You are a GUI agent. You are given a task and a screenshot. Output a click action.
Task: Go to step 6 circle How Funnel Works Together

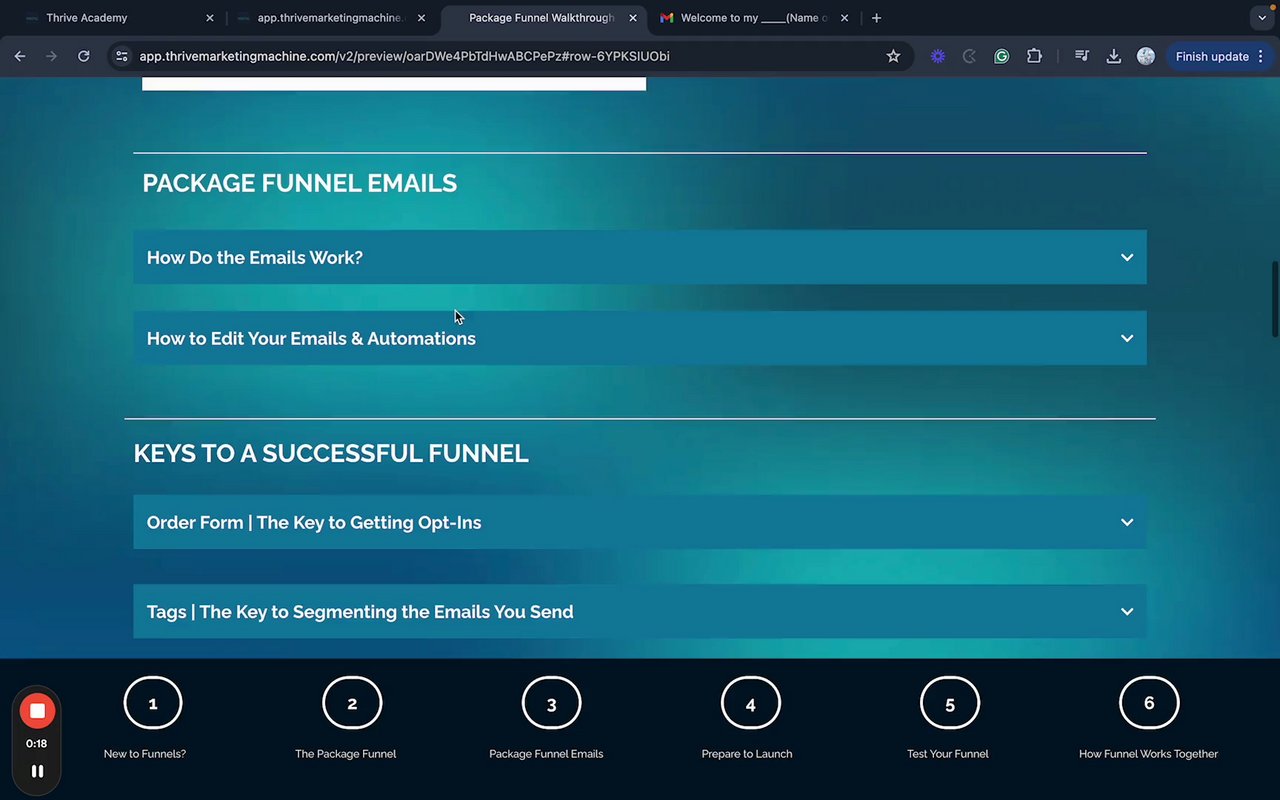[1149, 703]
